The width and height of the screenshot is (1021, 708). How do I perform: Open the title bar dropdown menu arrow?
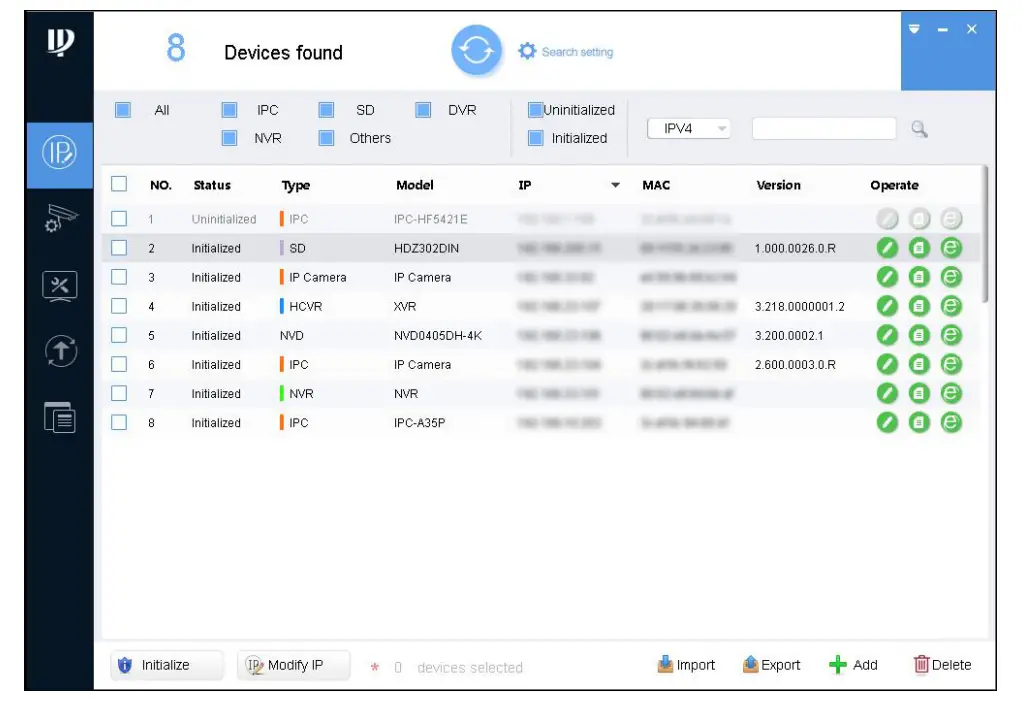coord(914,30)
